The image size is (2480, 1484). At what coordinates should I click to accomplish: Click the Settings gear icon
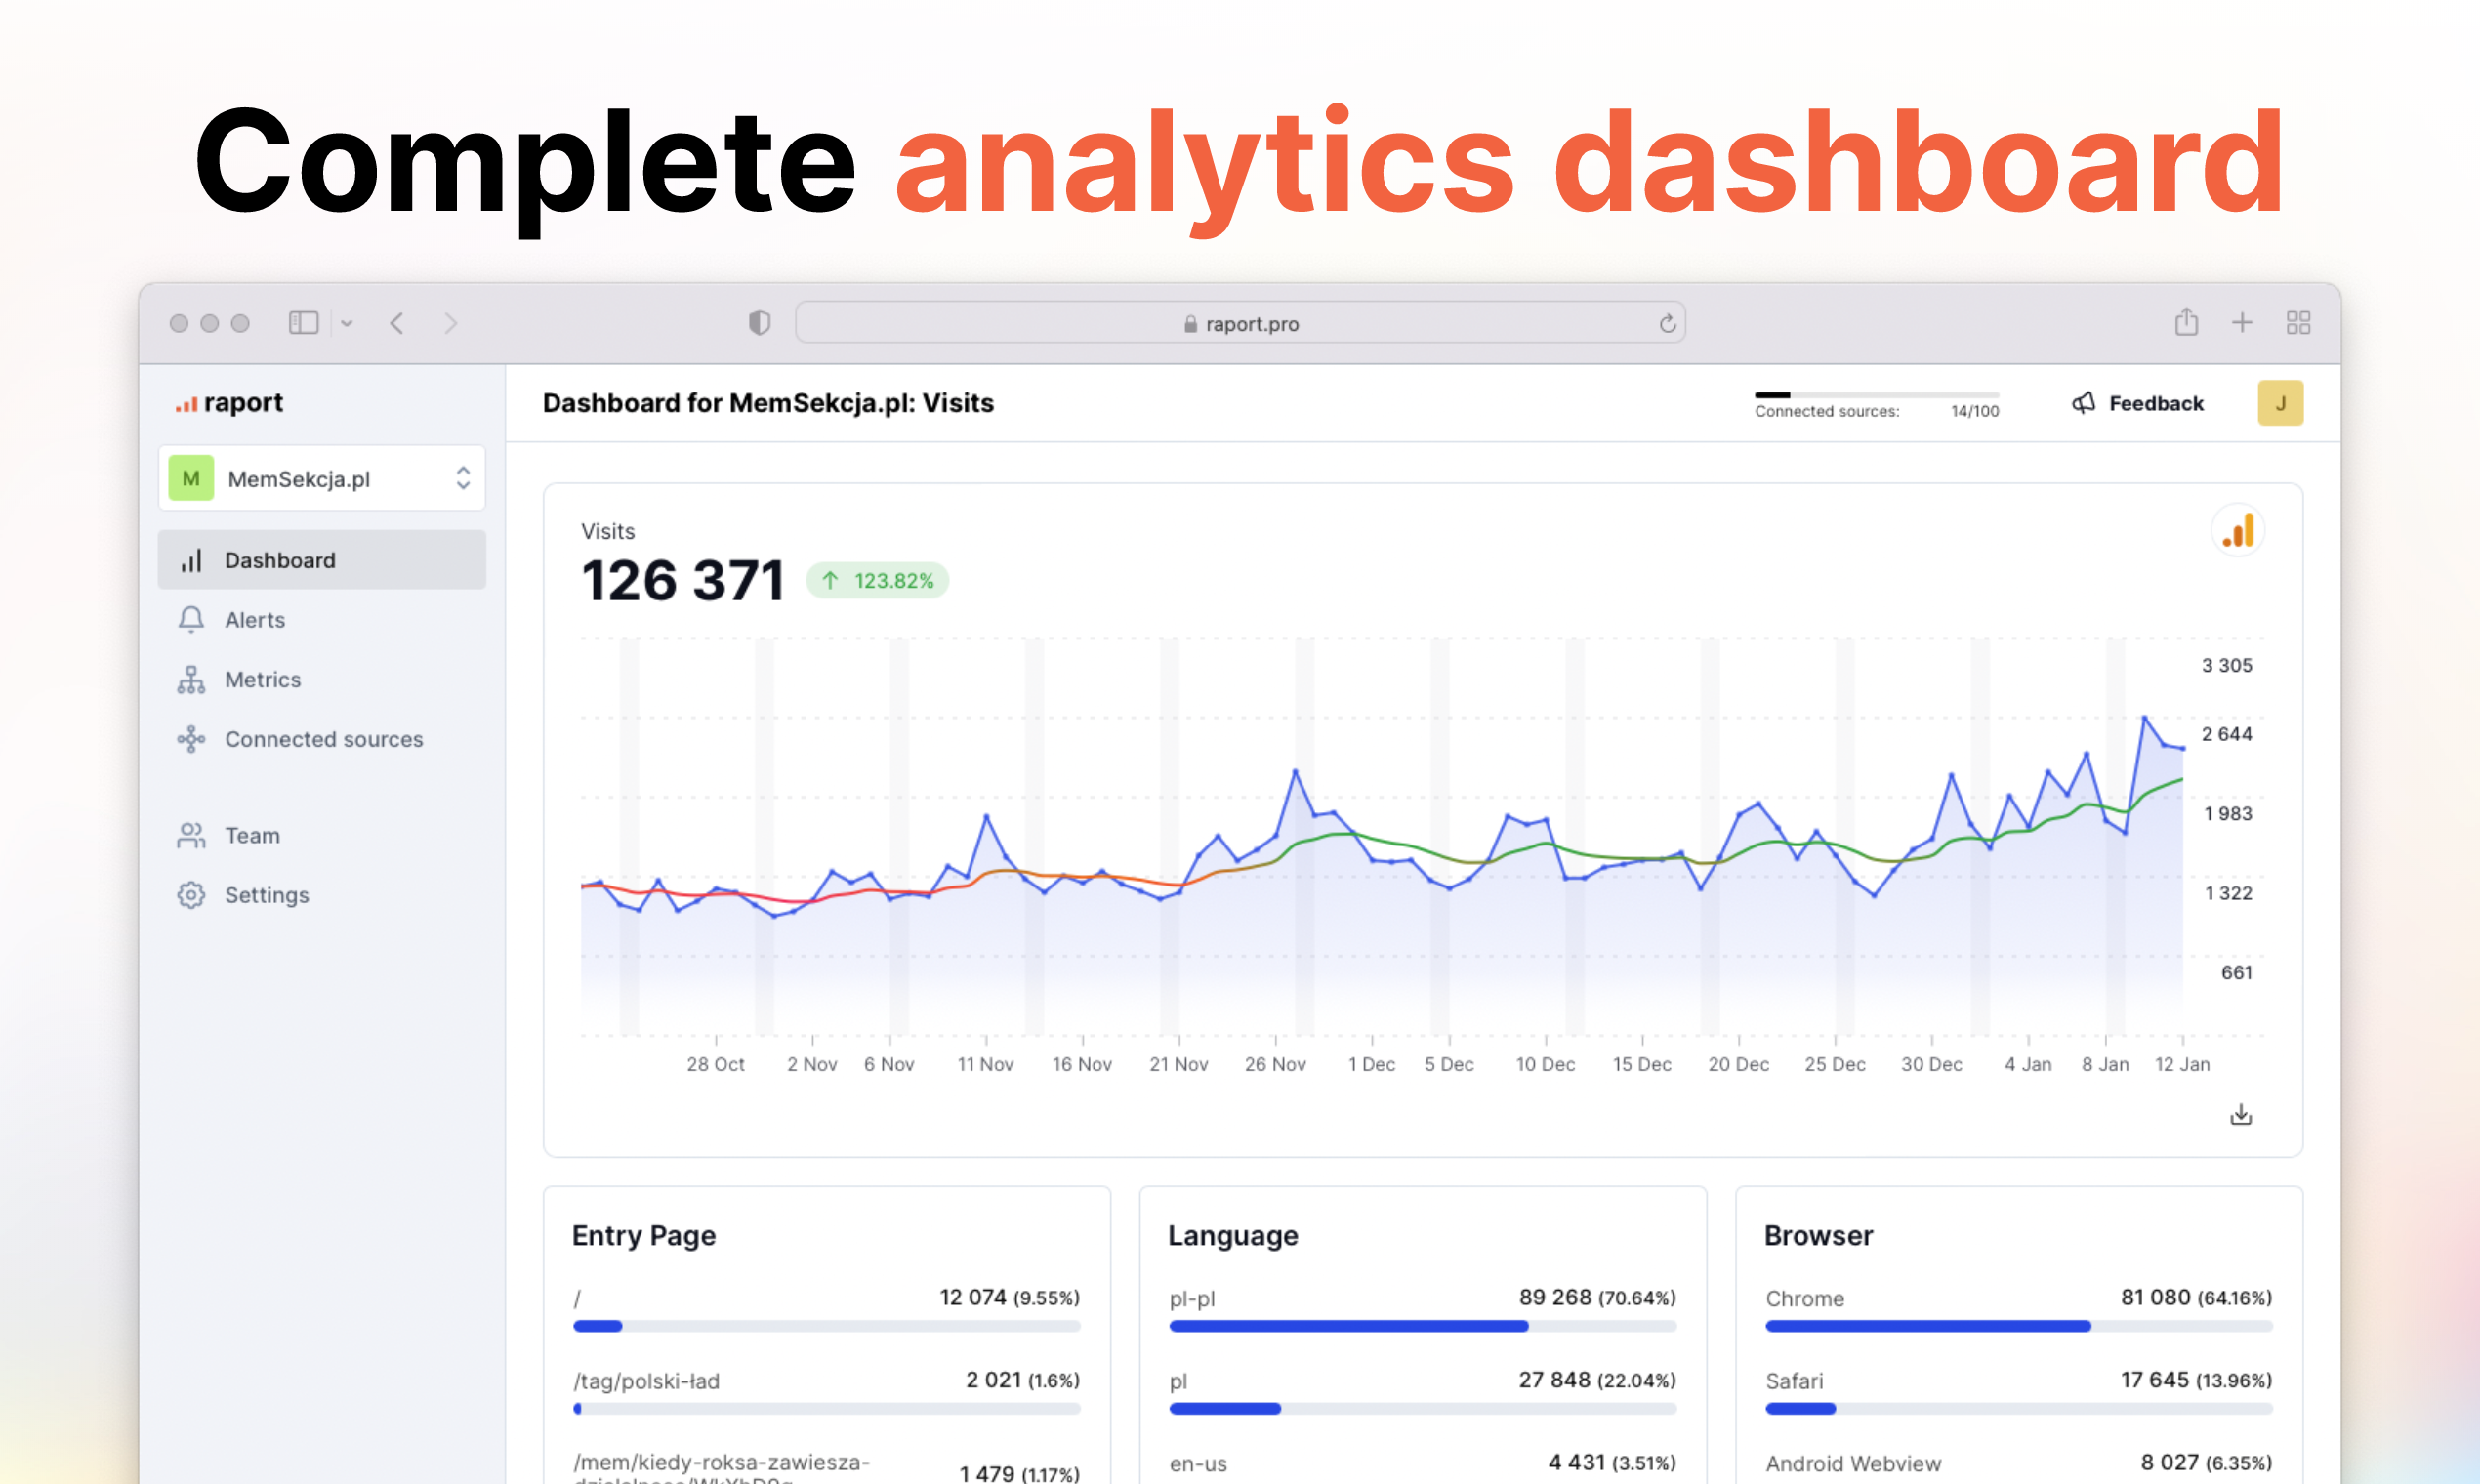click(191, 895)
